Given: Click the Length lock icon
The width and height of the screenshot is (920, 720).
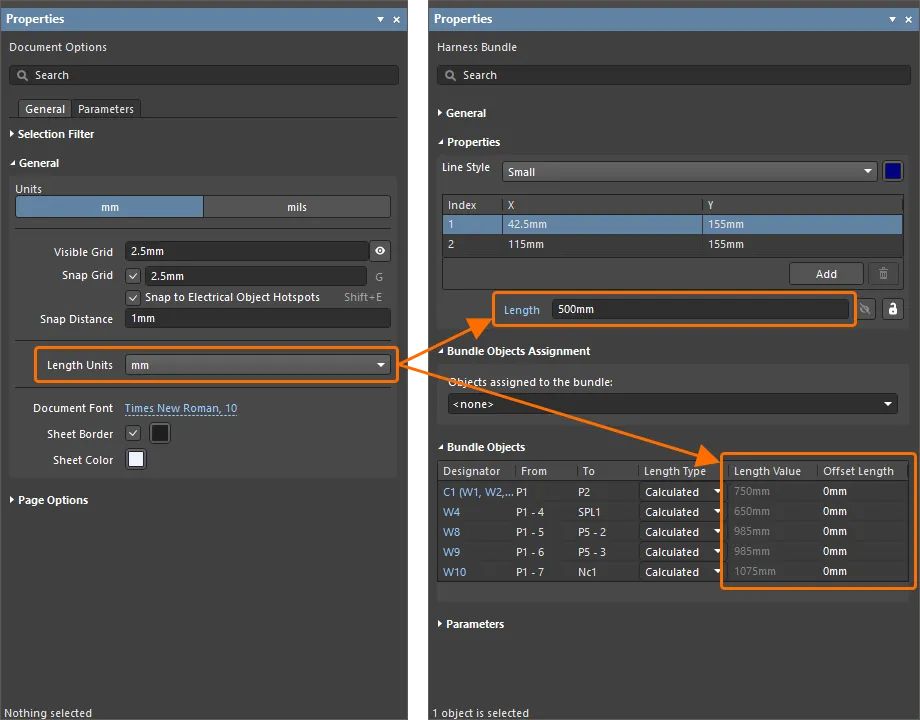Looking at the screenshot, I should (893, 310).
